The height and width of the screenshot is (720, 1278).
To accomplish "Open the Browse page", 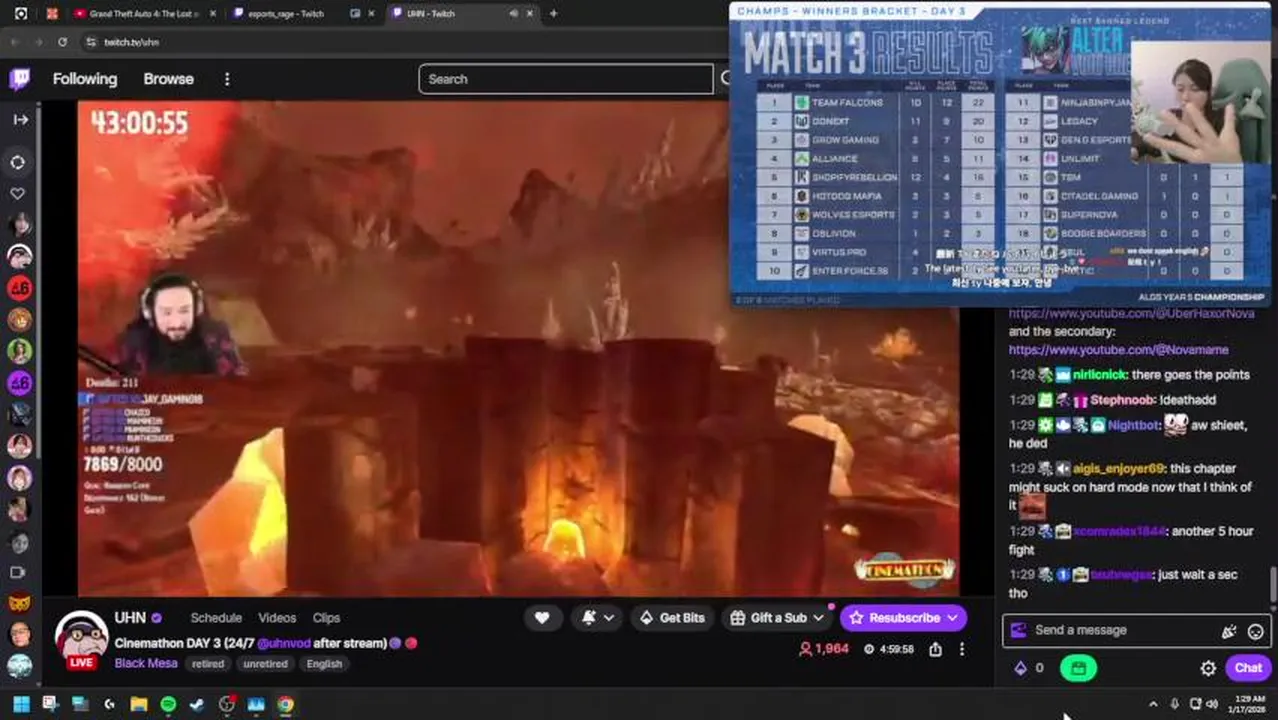I will pyautogui.click(x=168, y=79).
